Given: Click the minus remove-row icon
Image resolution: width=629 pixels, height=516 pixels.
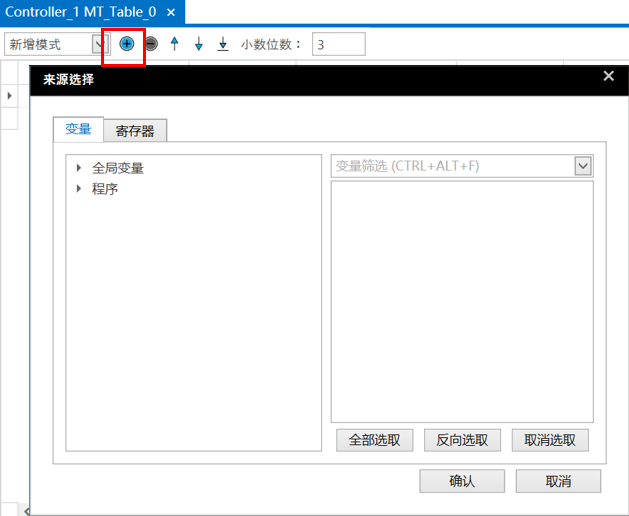Looking at the screenshot, I should coord(151,44).
